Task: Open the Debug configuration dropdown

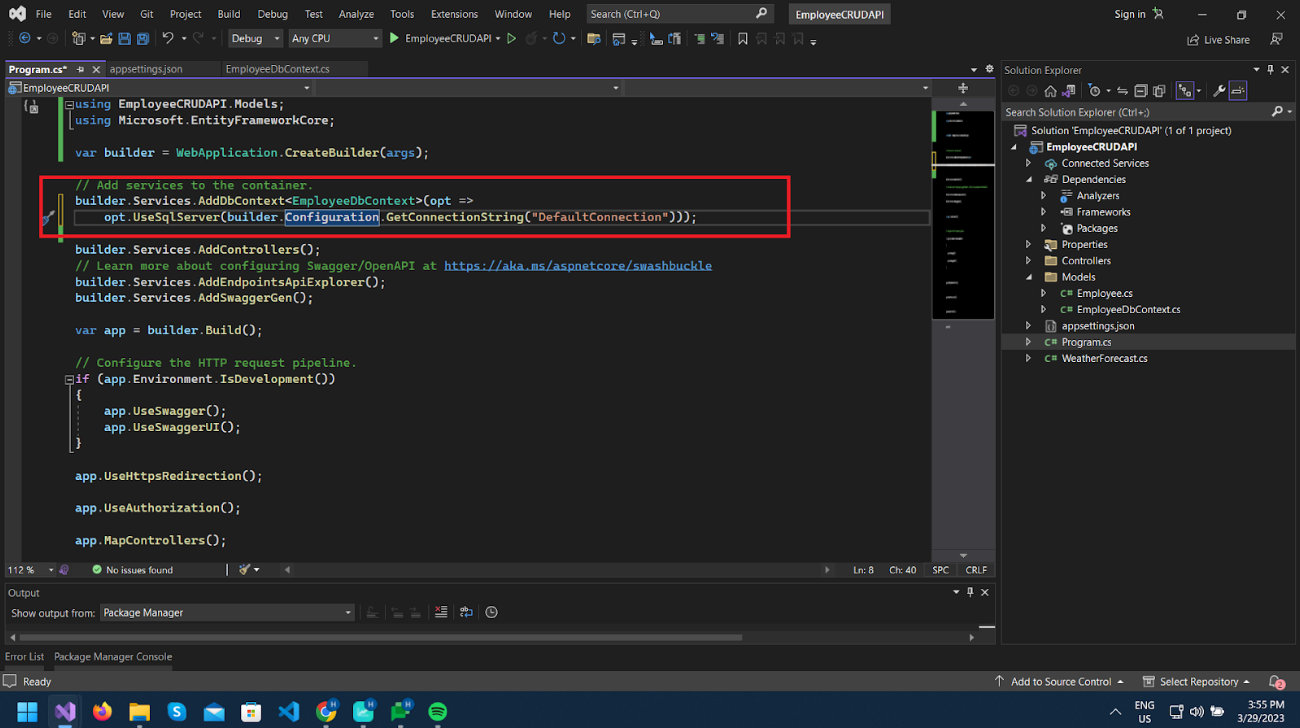Action: point(256,39)
